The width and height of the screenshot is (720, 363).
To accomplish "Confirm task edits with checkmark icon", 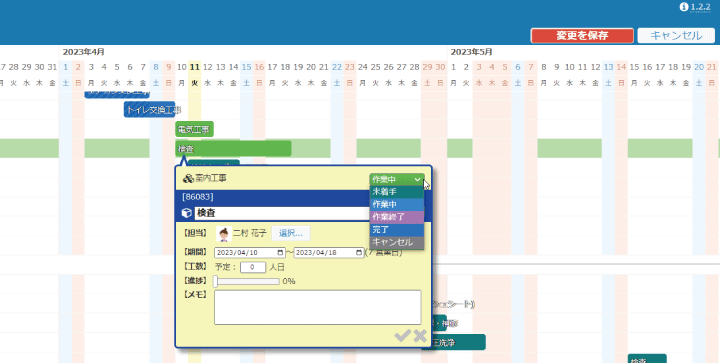I will tap(402, 336).
